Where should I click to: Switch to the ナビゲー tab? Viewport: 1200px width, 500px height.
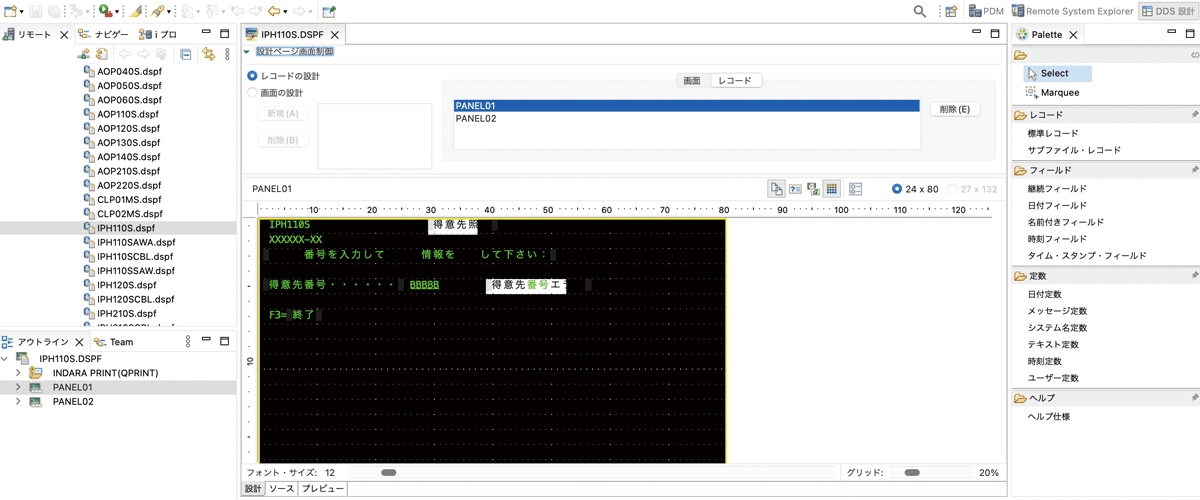[x=104, y=34]
